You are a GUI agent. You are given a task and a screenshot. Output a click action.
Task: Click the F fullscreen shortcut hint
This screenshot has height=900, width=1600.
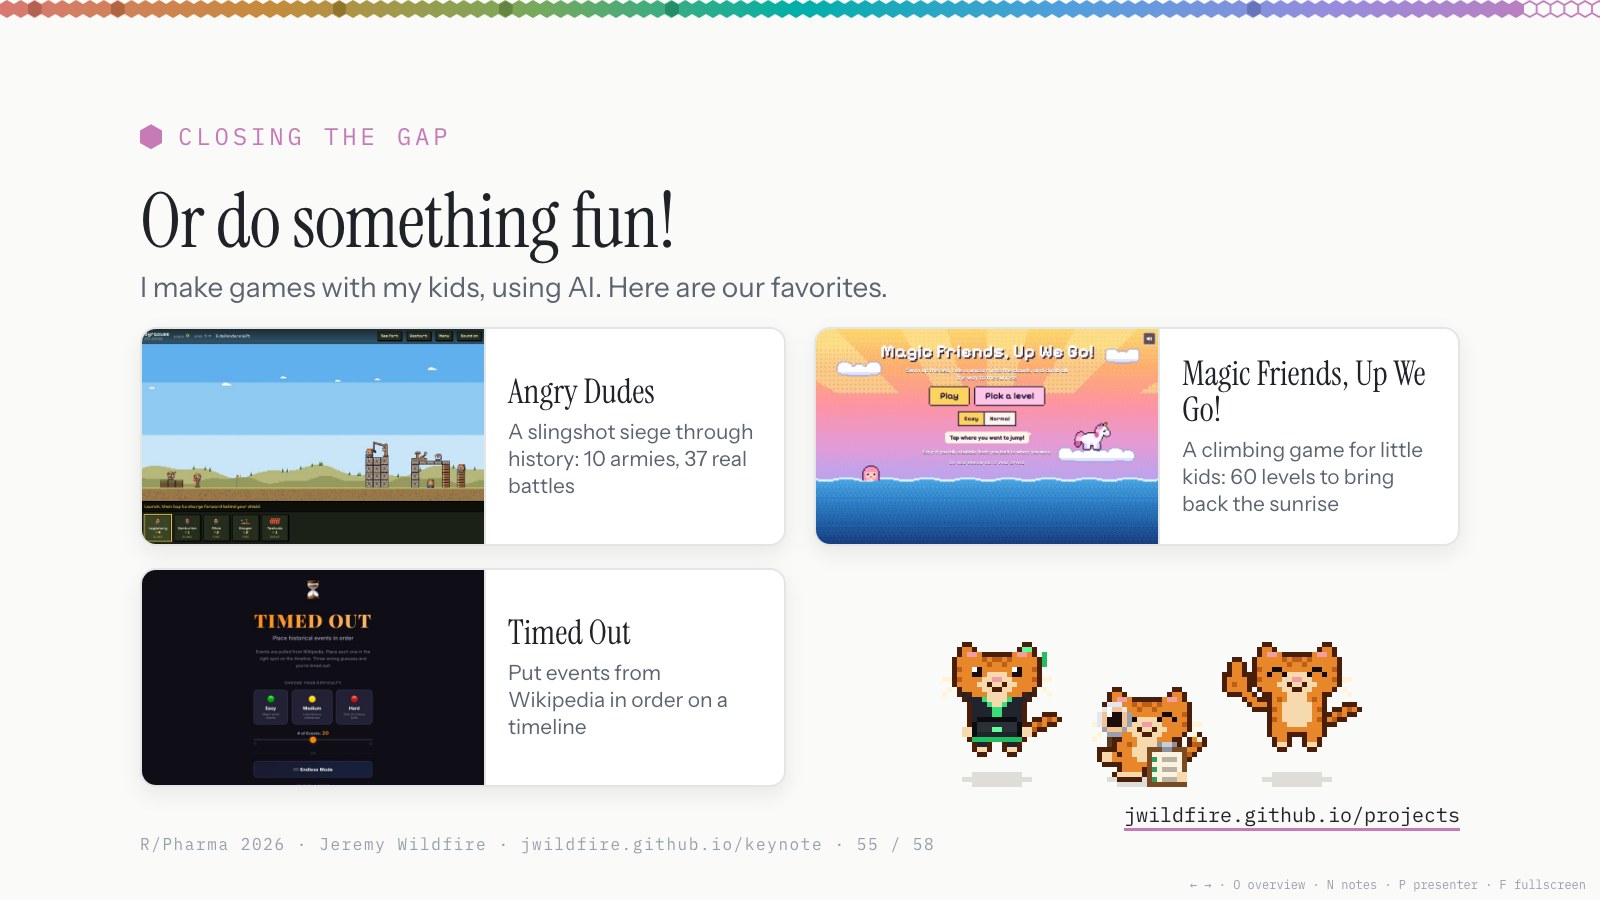pyautogui.click(x=1542, y=885)
